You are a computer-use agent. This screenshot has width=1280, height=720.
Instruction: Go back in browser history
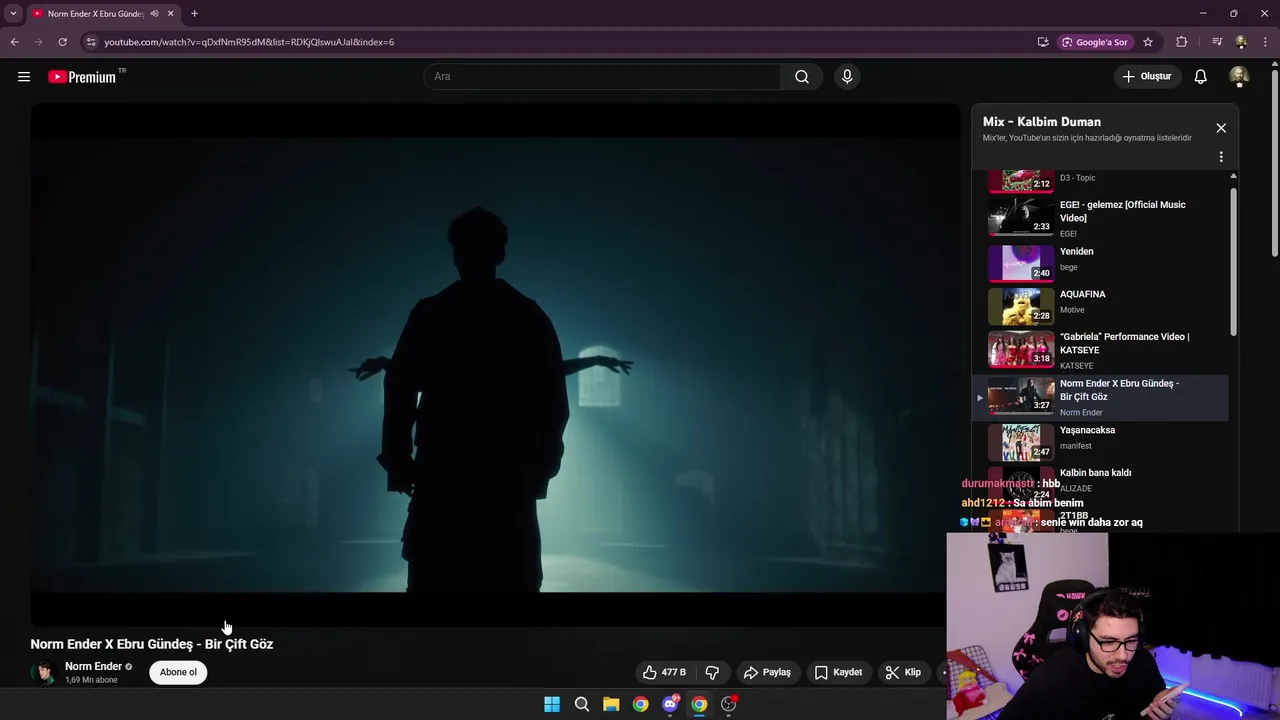click(x=14, y=42)
